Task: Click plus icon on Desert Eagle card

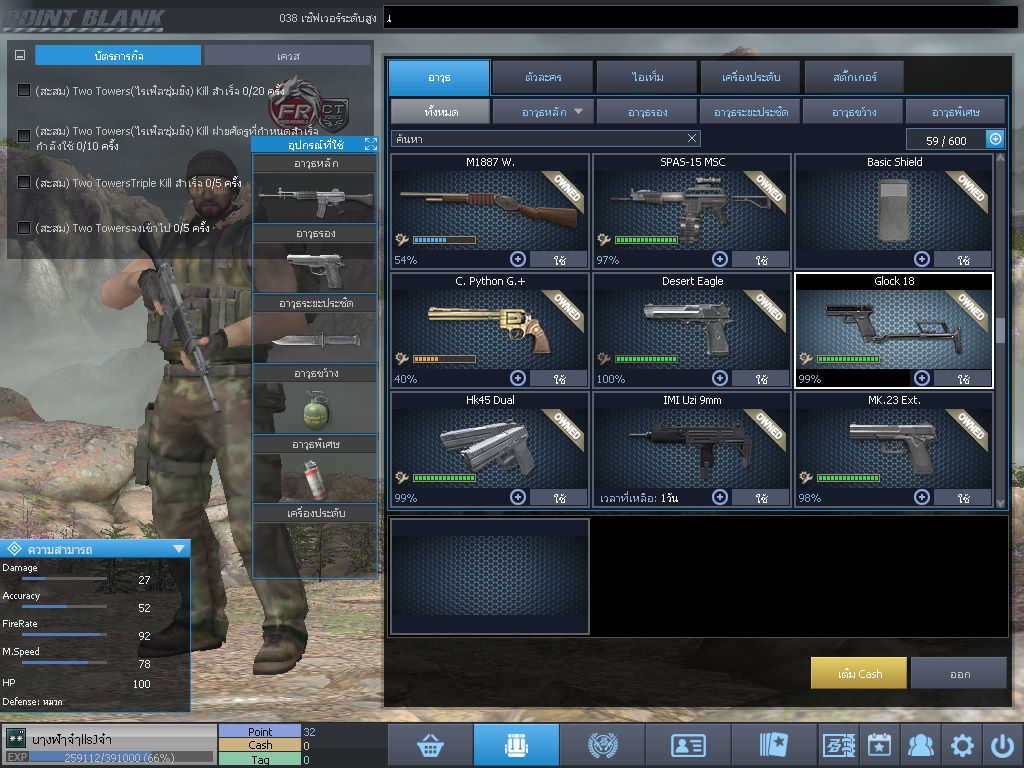Action: [x=720, y=378]
